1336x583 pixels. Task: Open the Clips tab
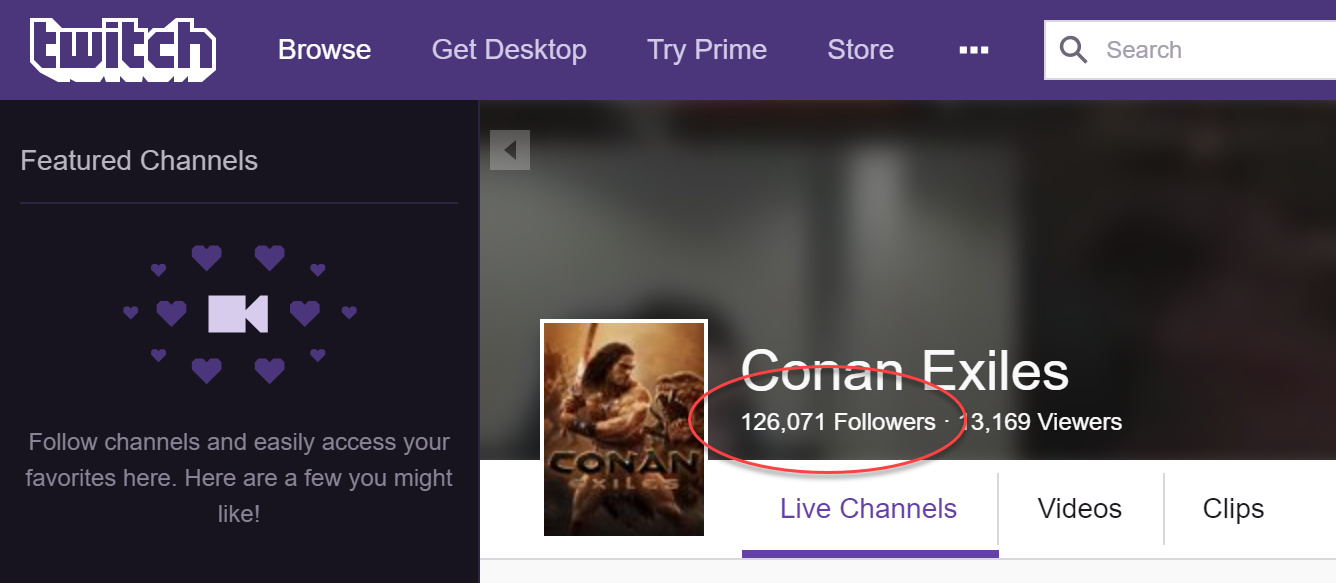1233,509
